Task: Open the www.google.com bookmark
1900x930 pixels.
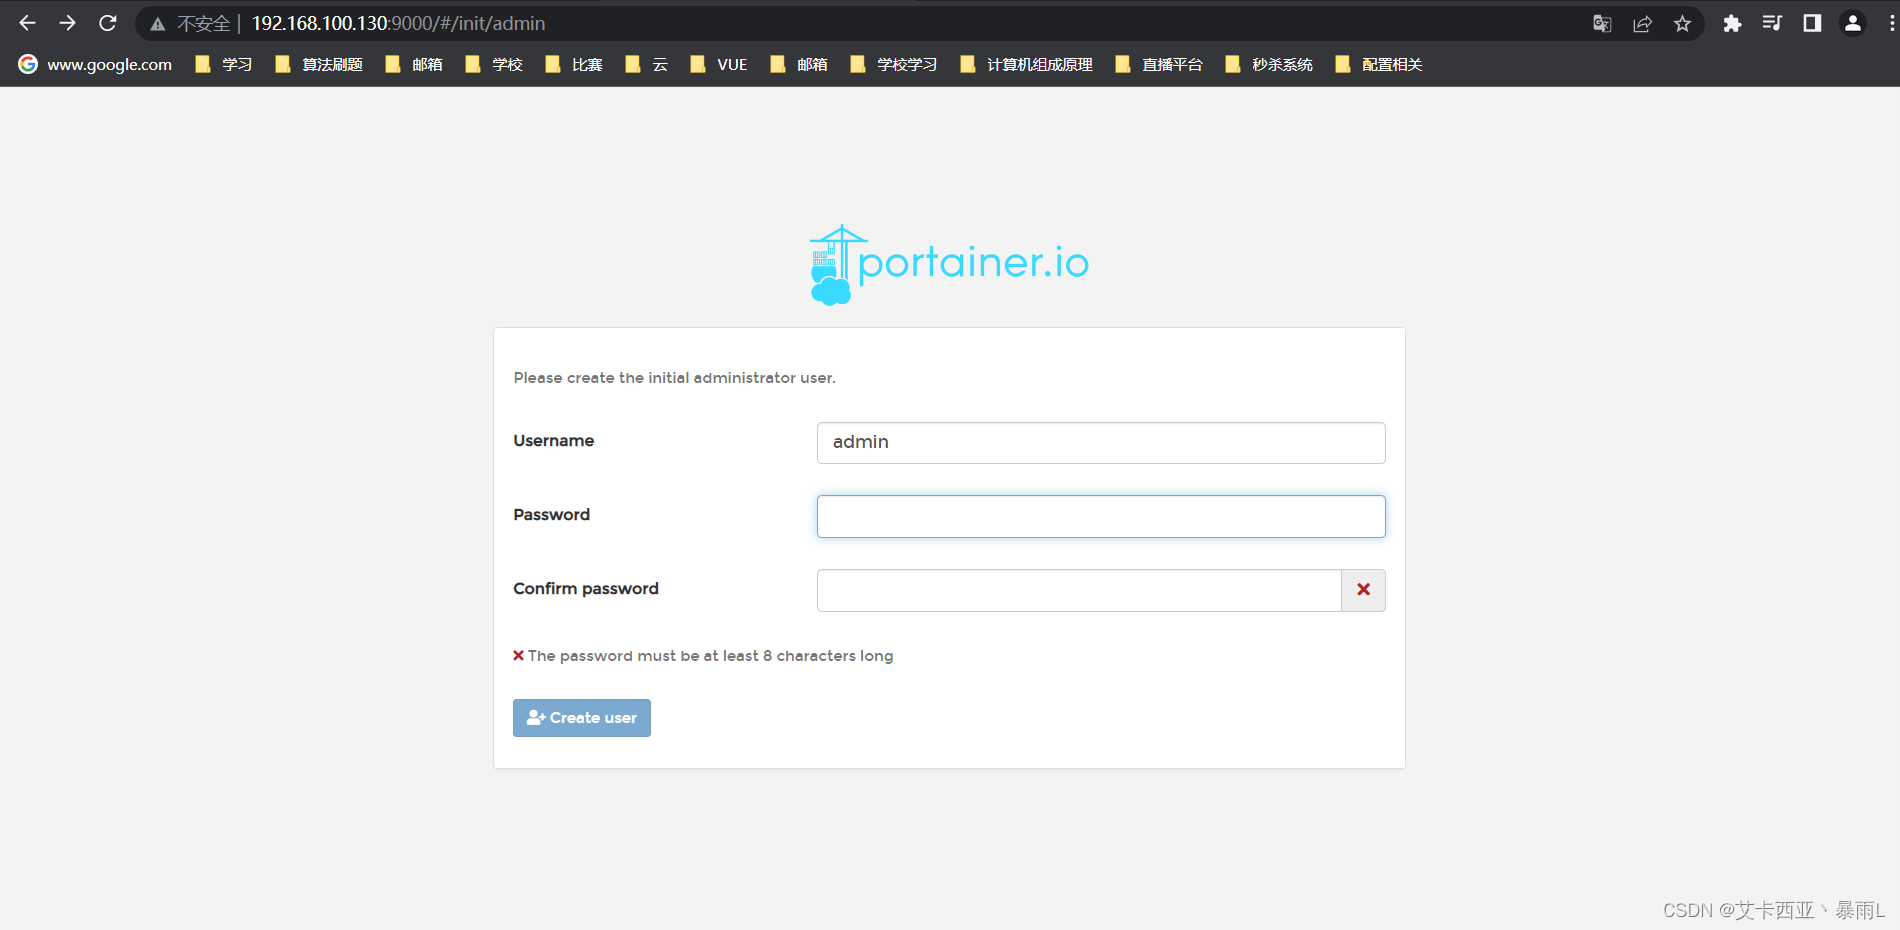Action: (96, 64)
